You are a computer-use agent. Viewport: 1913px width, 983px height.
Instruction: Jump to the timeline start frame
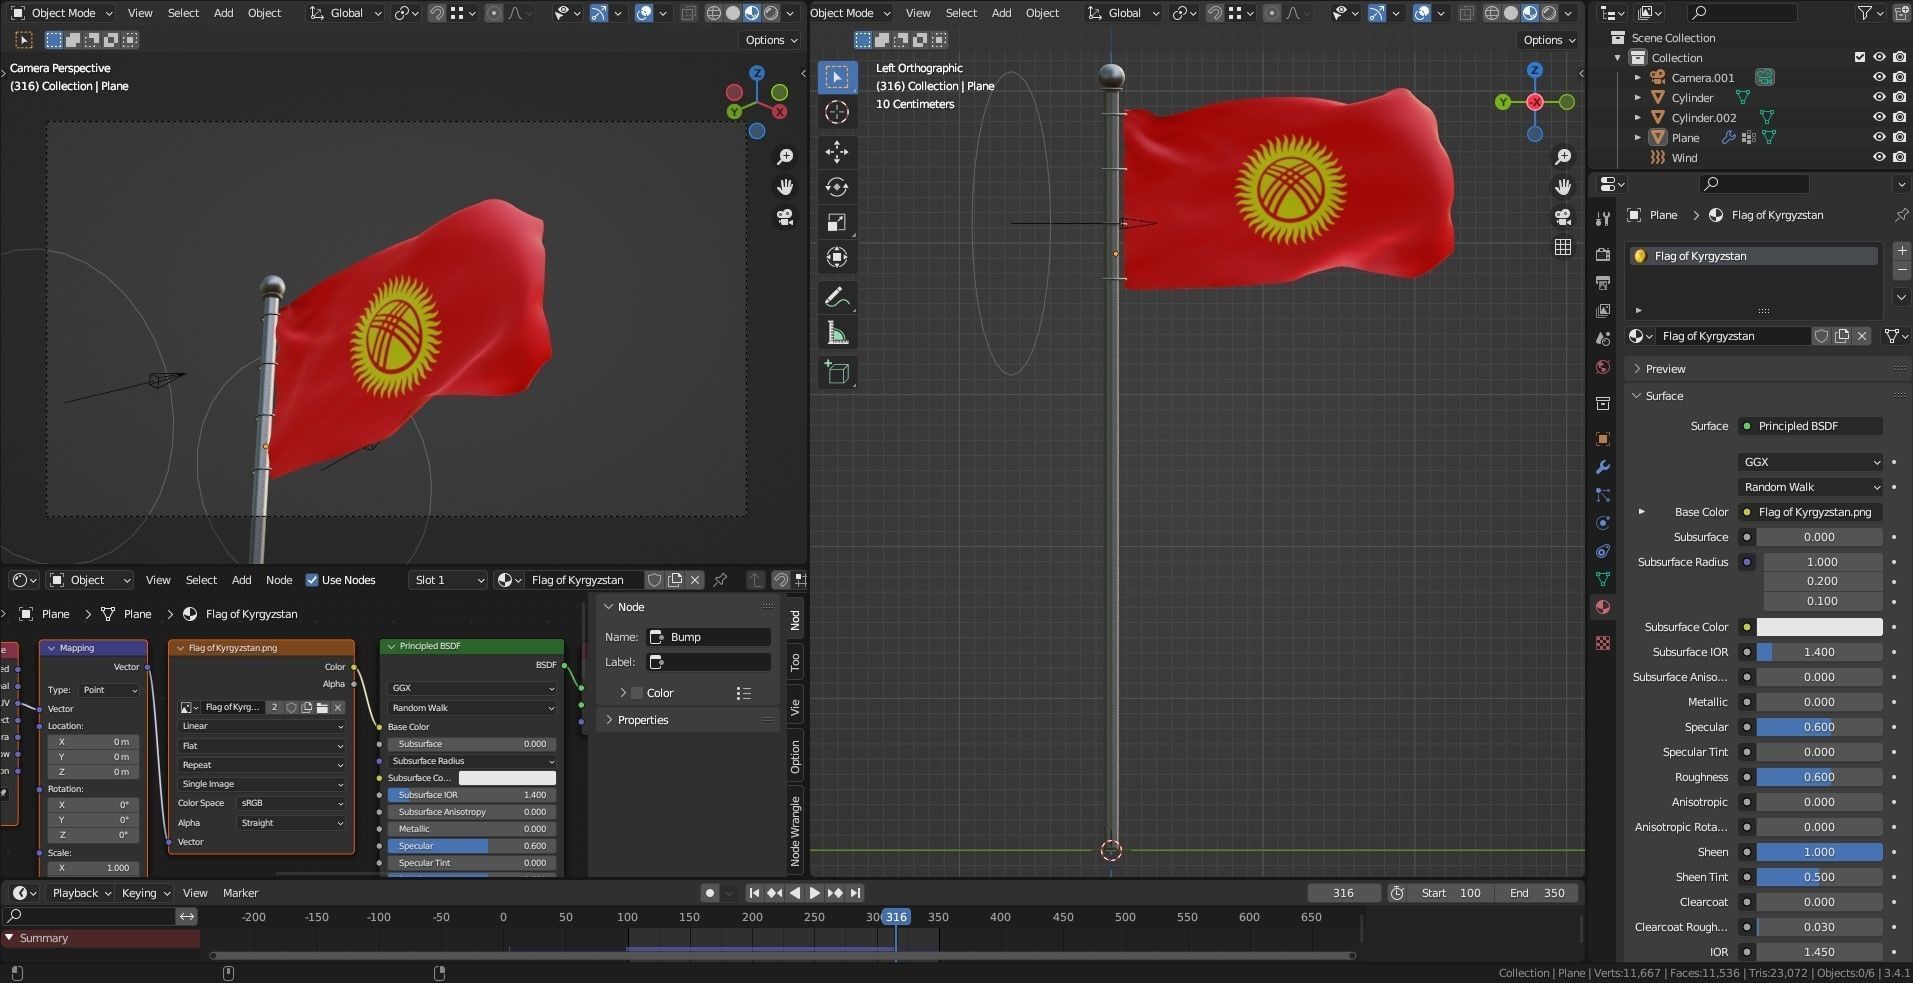click(x=754, y=893)
